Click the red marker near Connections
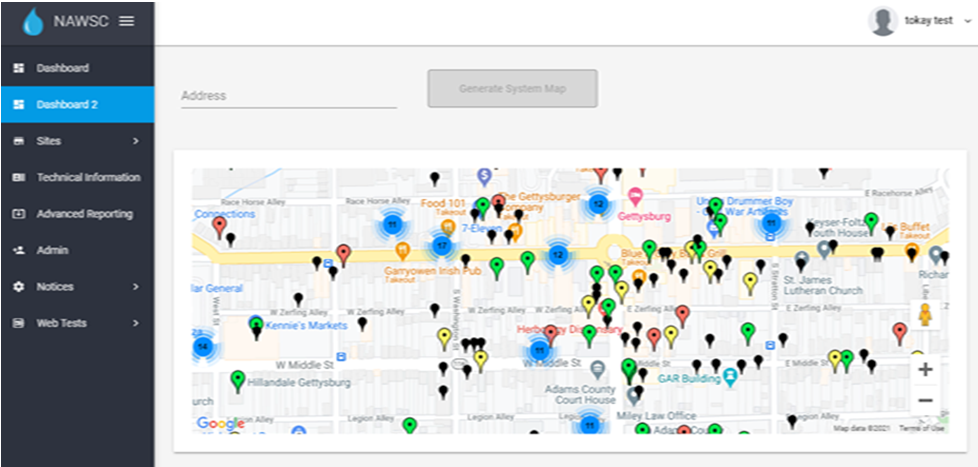Image resolution: width=978 pixels, height=467 pixels. 219,228
